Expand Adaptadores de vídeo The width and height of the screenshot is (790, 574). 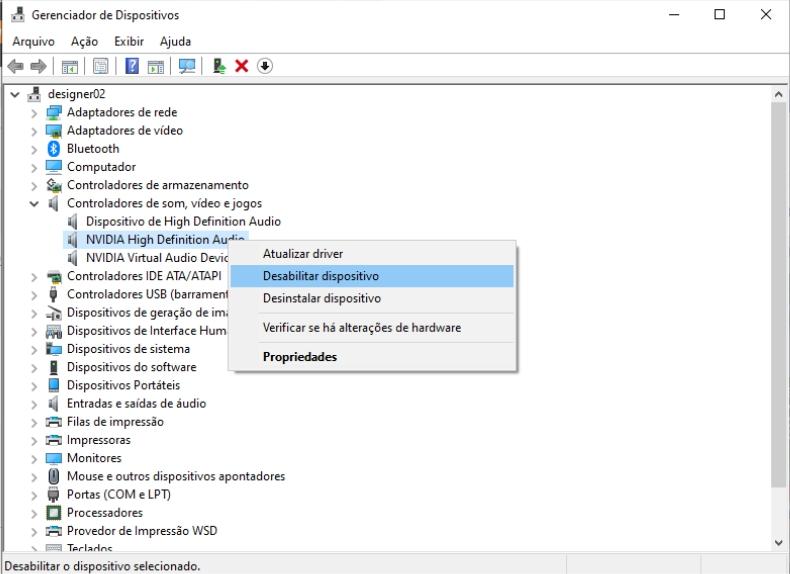[x=34, y=131]
